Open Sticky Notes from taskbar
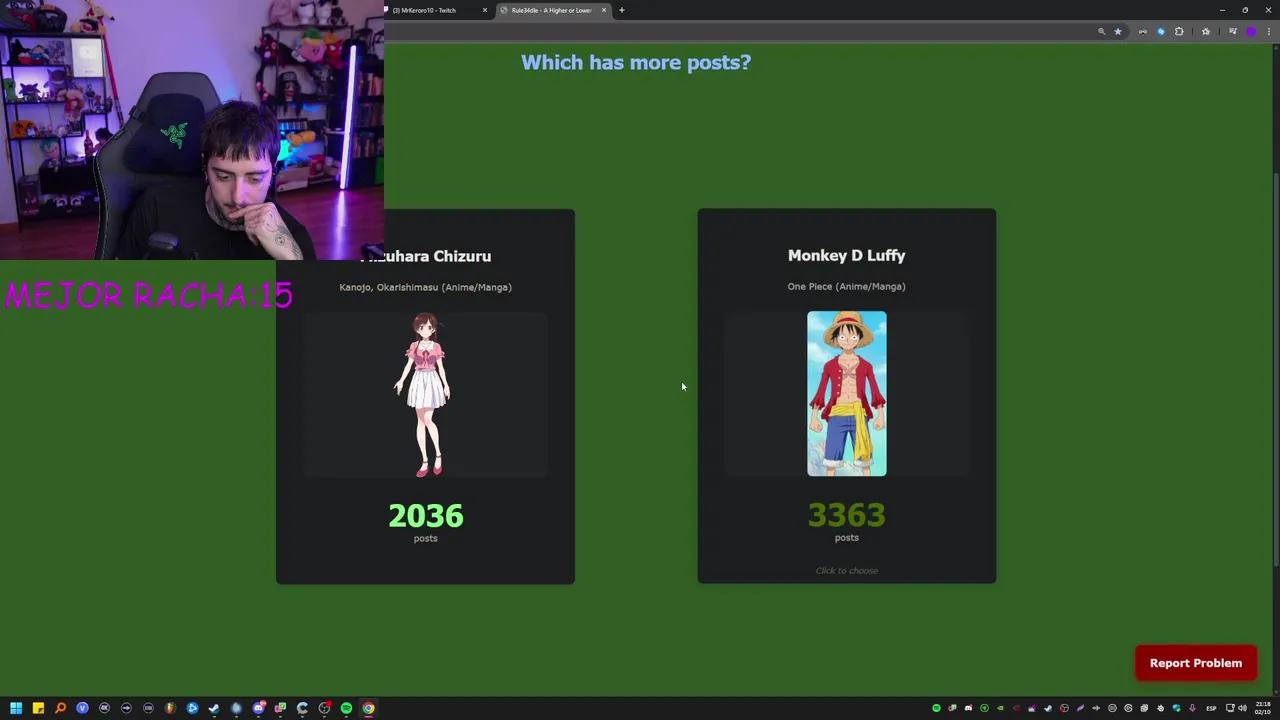The height and width of the screenshot is (720, 1280). tap(38, 708)
